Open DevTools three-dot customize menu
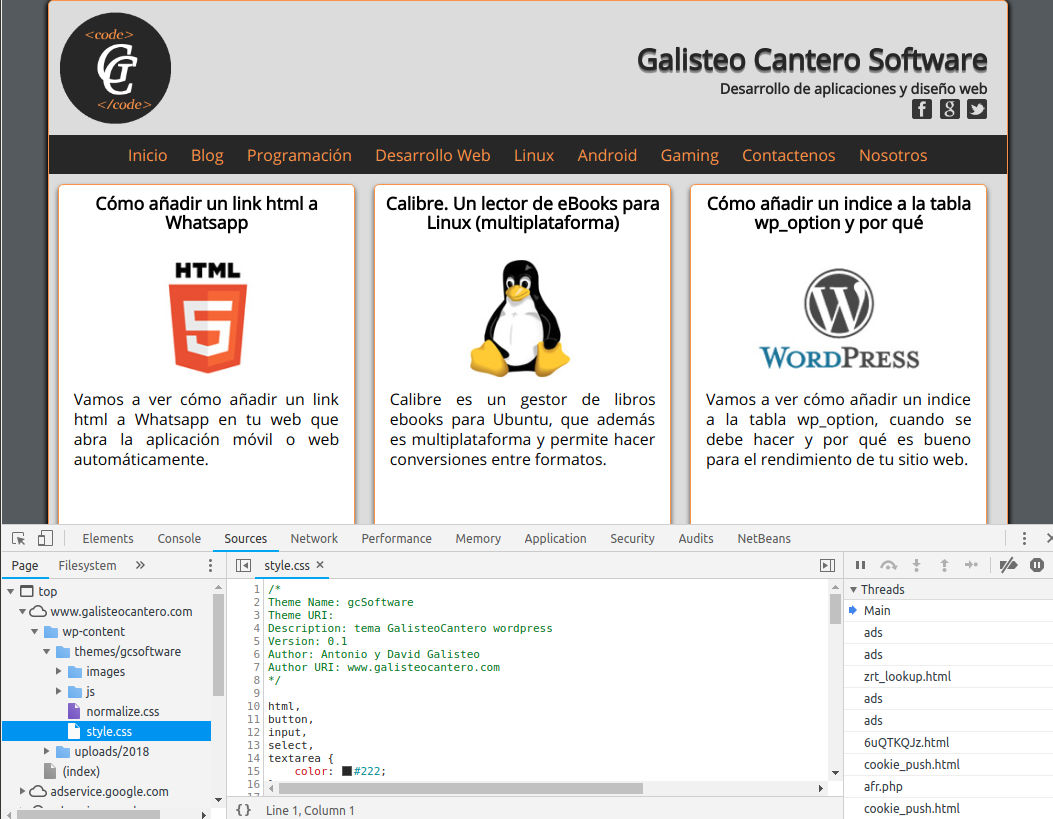Screen dimensions: 1053x819 (x=1023, y=538)
